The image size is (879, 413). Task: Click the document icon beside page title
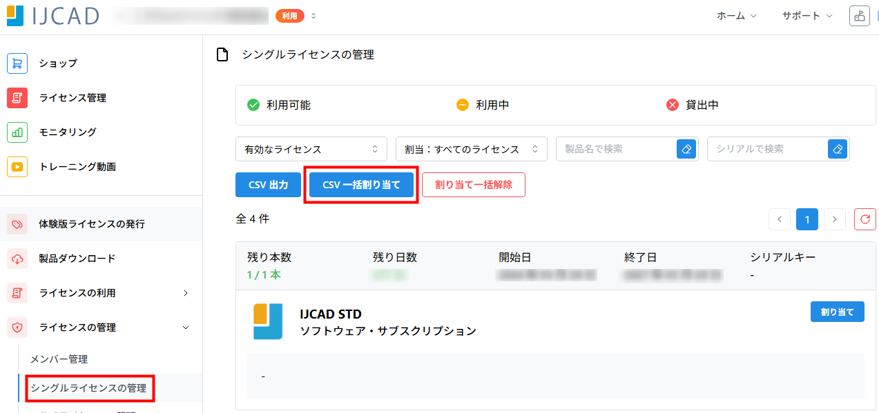tap(223, 55)
